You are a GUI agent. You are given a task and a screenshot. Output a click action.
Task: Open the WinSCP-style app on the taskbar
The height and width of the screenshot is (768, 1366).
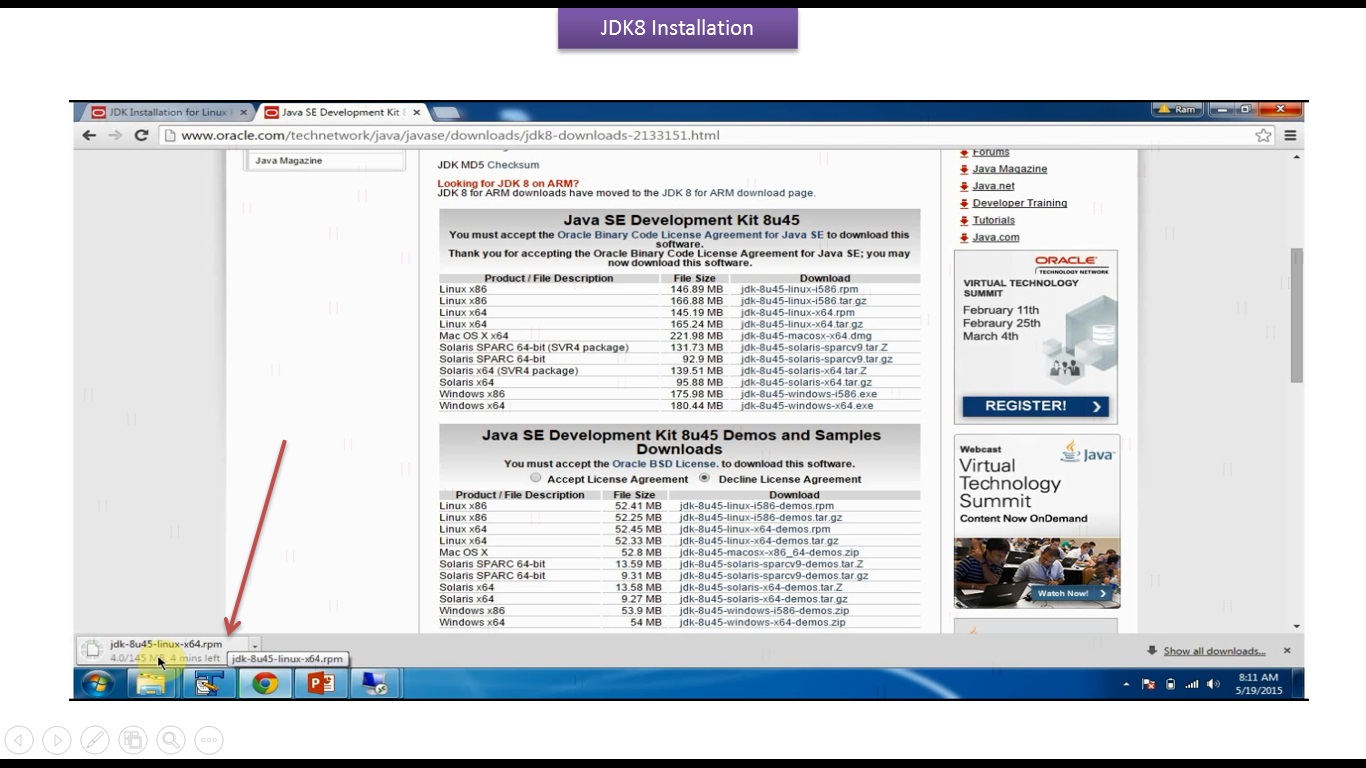[208, 683]
